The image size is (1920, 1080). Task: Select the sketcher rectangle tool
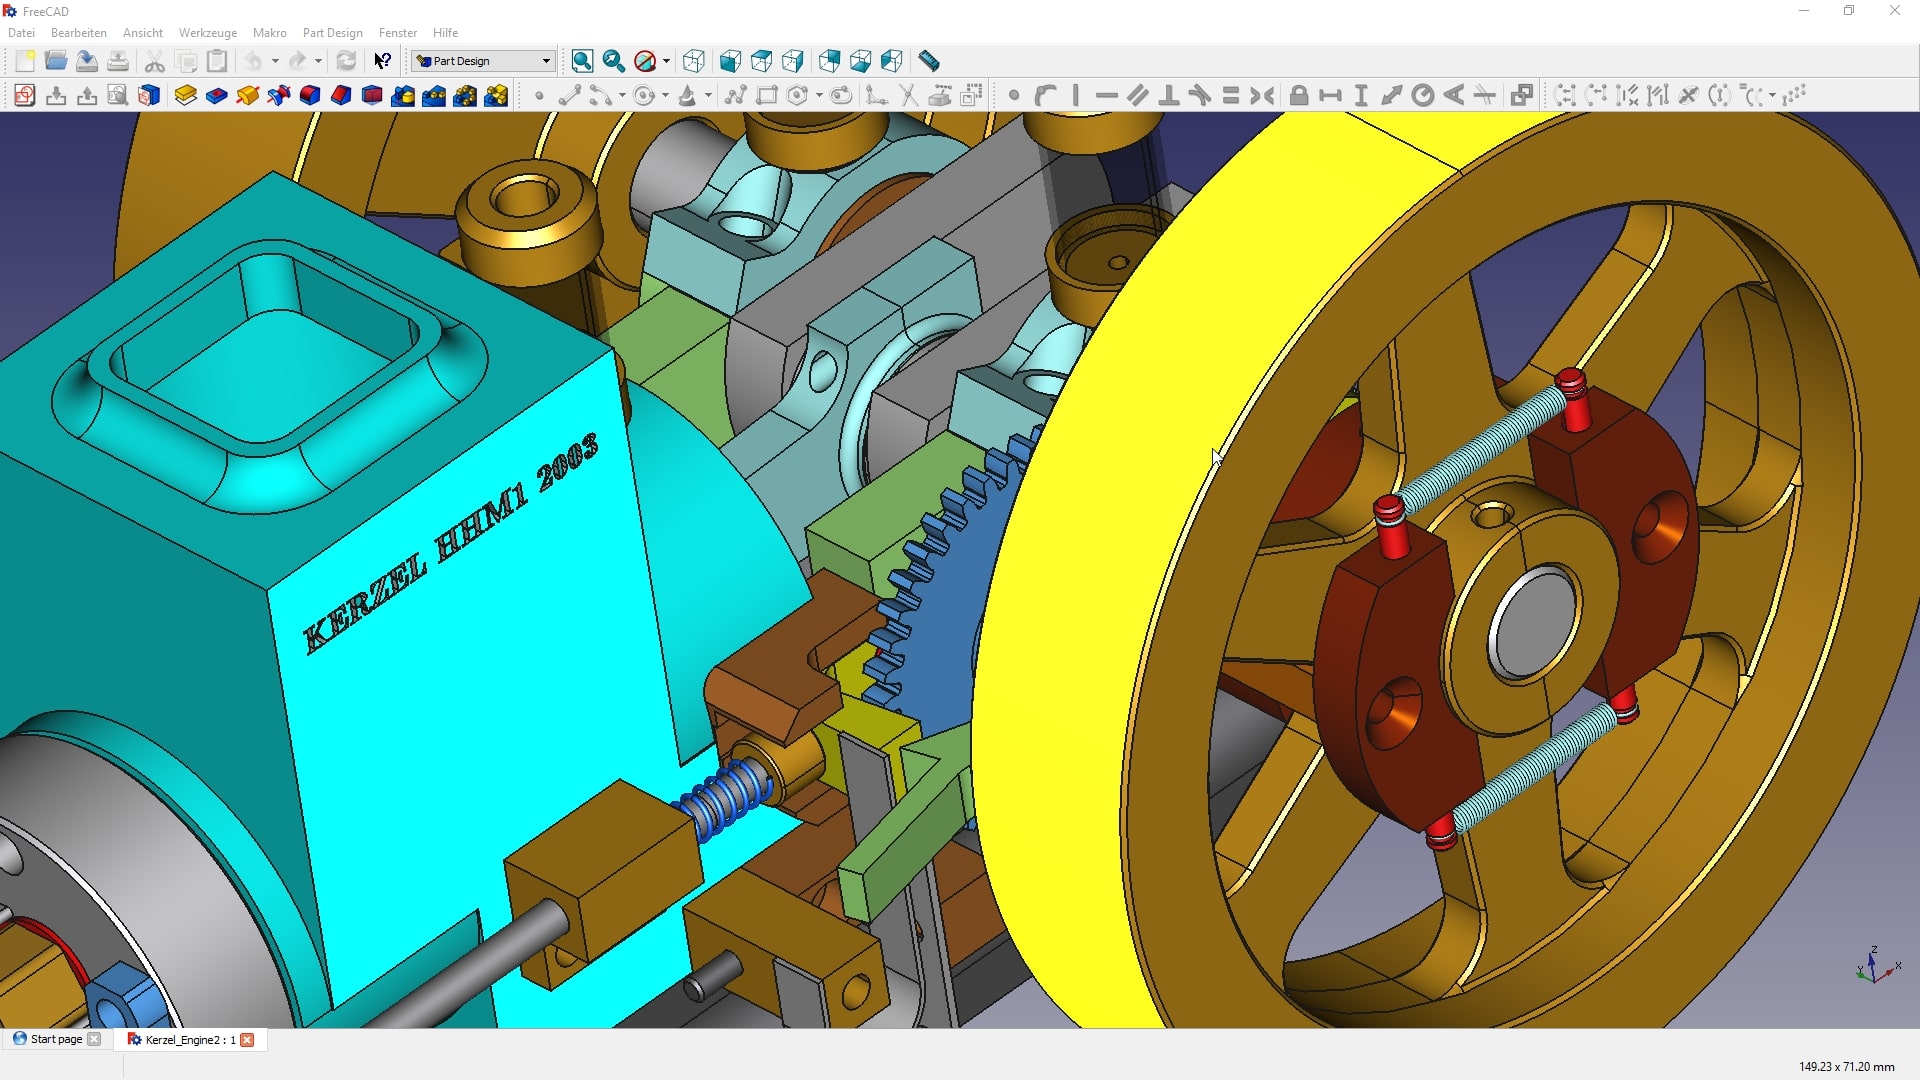766,95
